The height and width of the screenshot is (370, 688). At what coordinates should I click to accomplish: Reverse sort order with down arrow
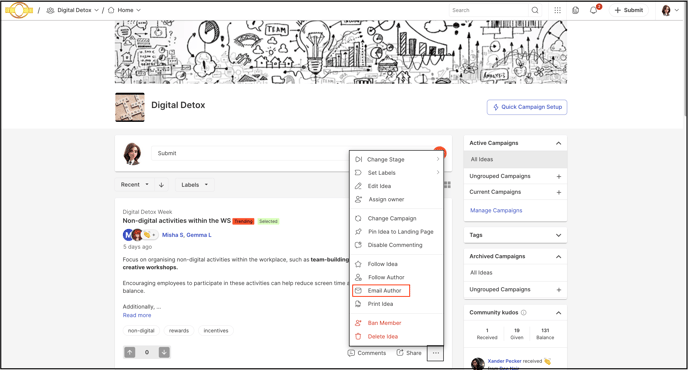[x=161, y=185]
